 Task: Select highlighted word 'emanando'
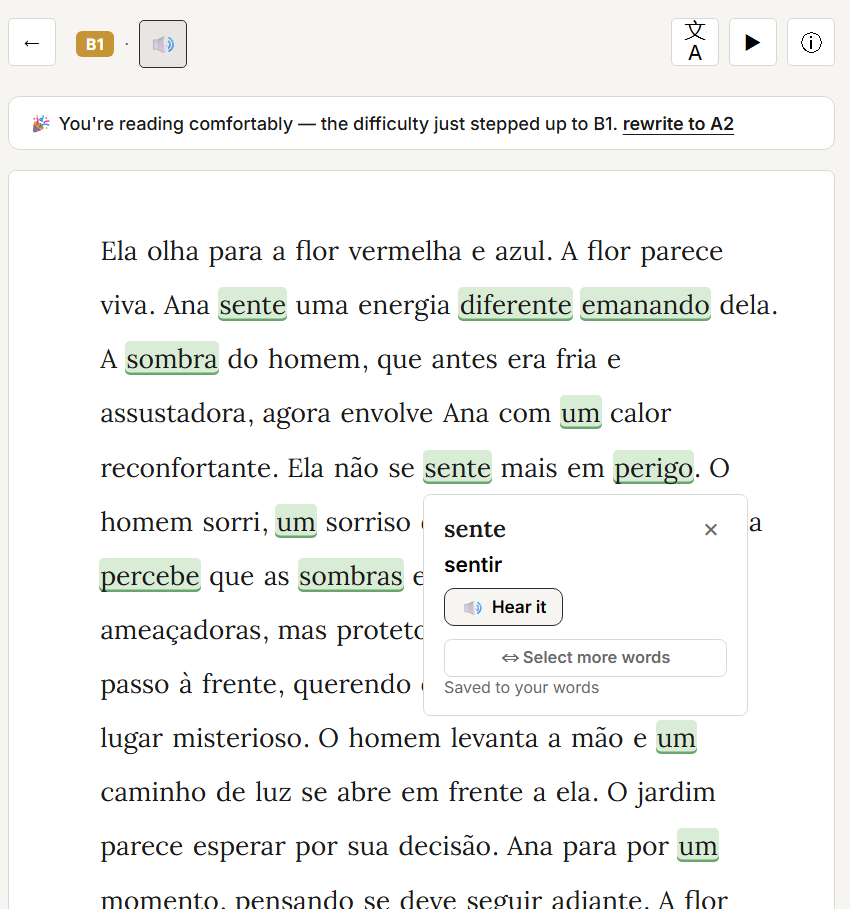pyautogui.click(x=645, y=304)
